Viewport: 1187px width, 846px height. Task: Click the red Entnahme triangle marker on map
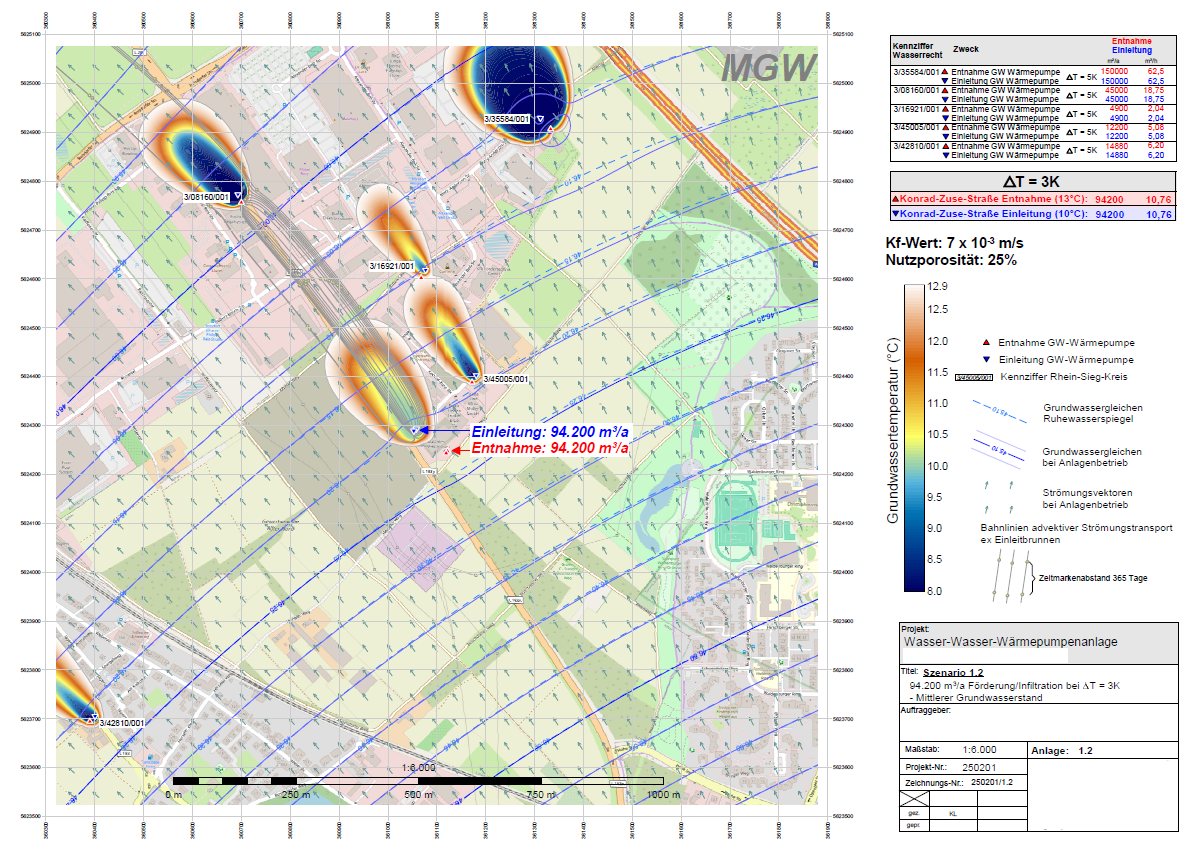click(x=446, y=453)
